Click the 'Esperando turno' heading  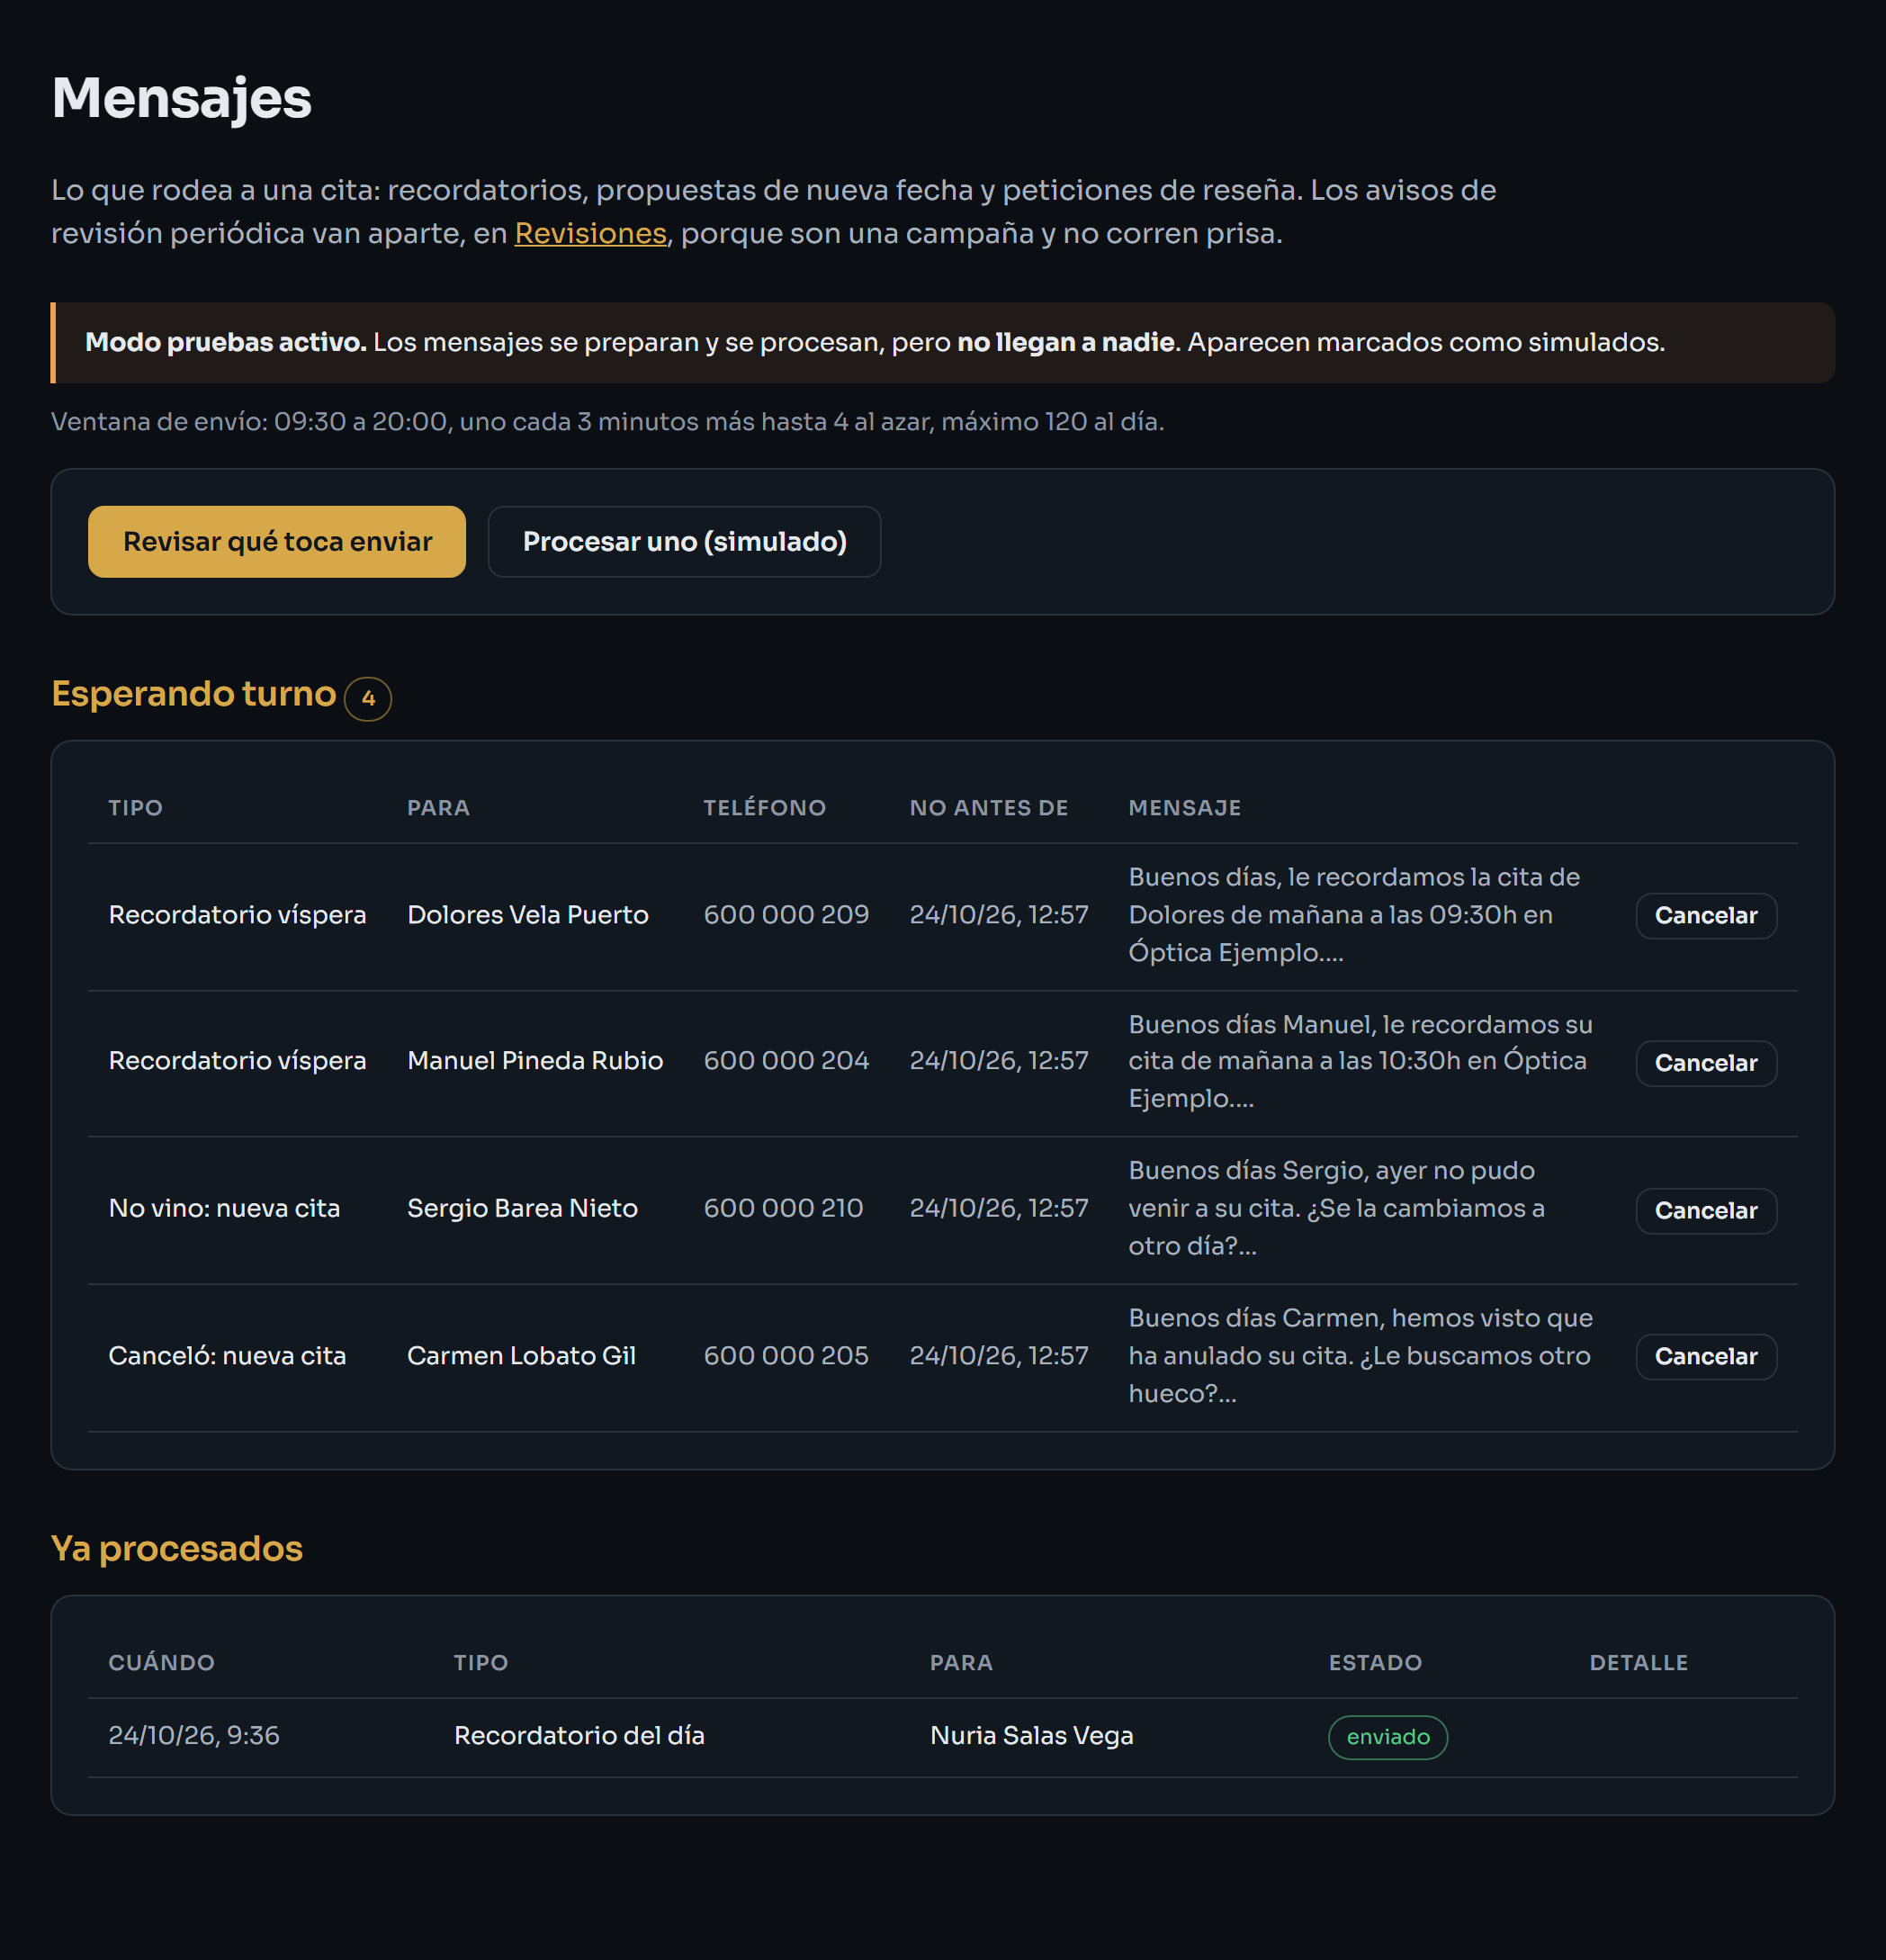[x=194, y=694]
